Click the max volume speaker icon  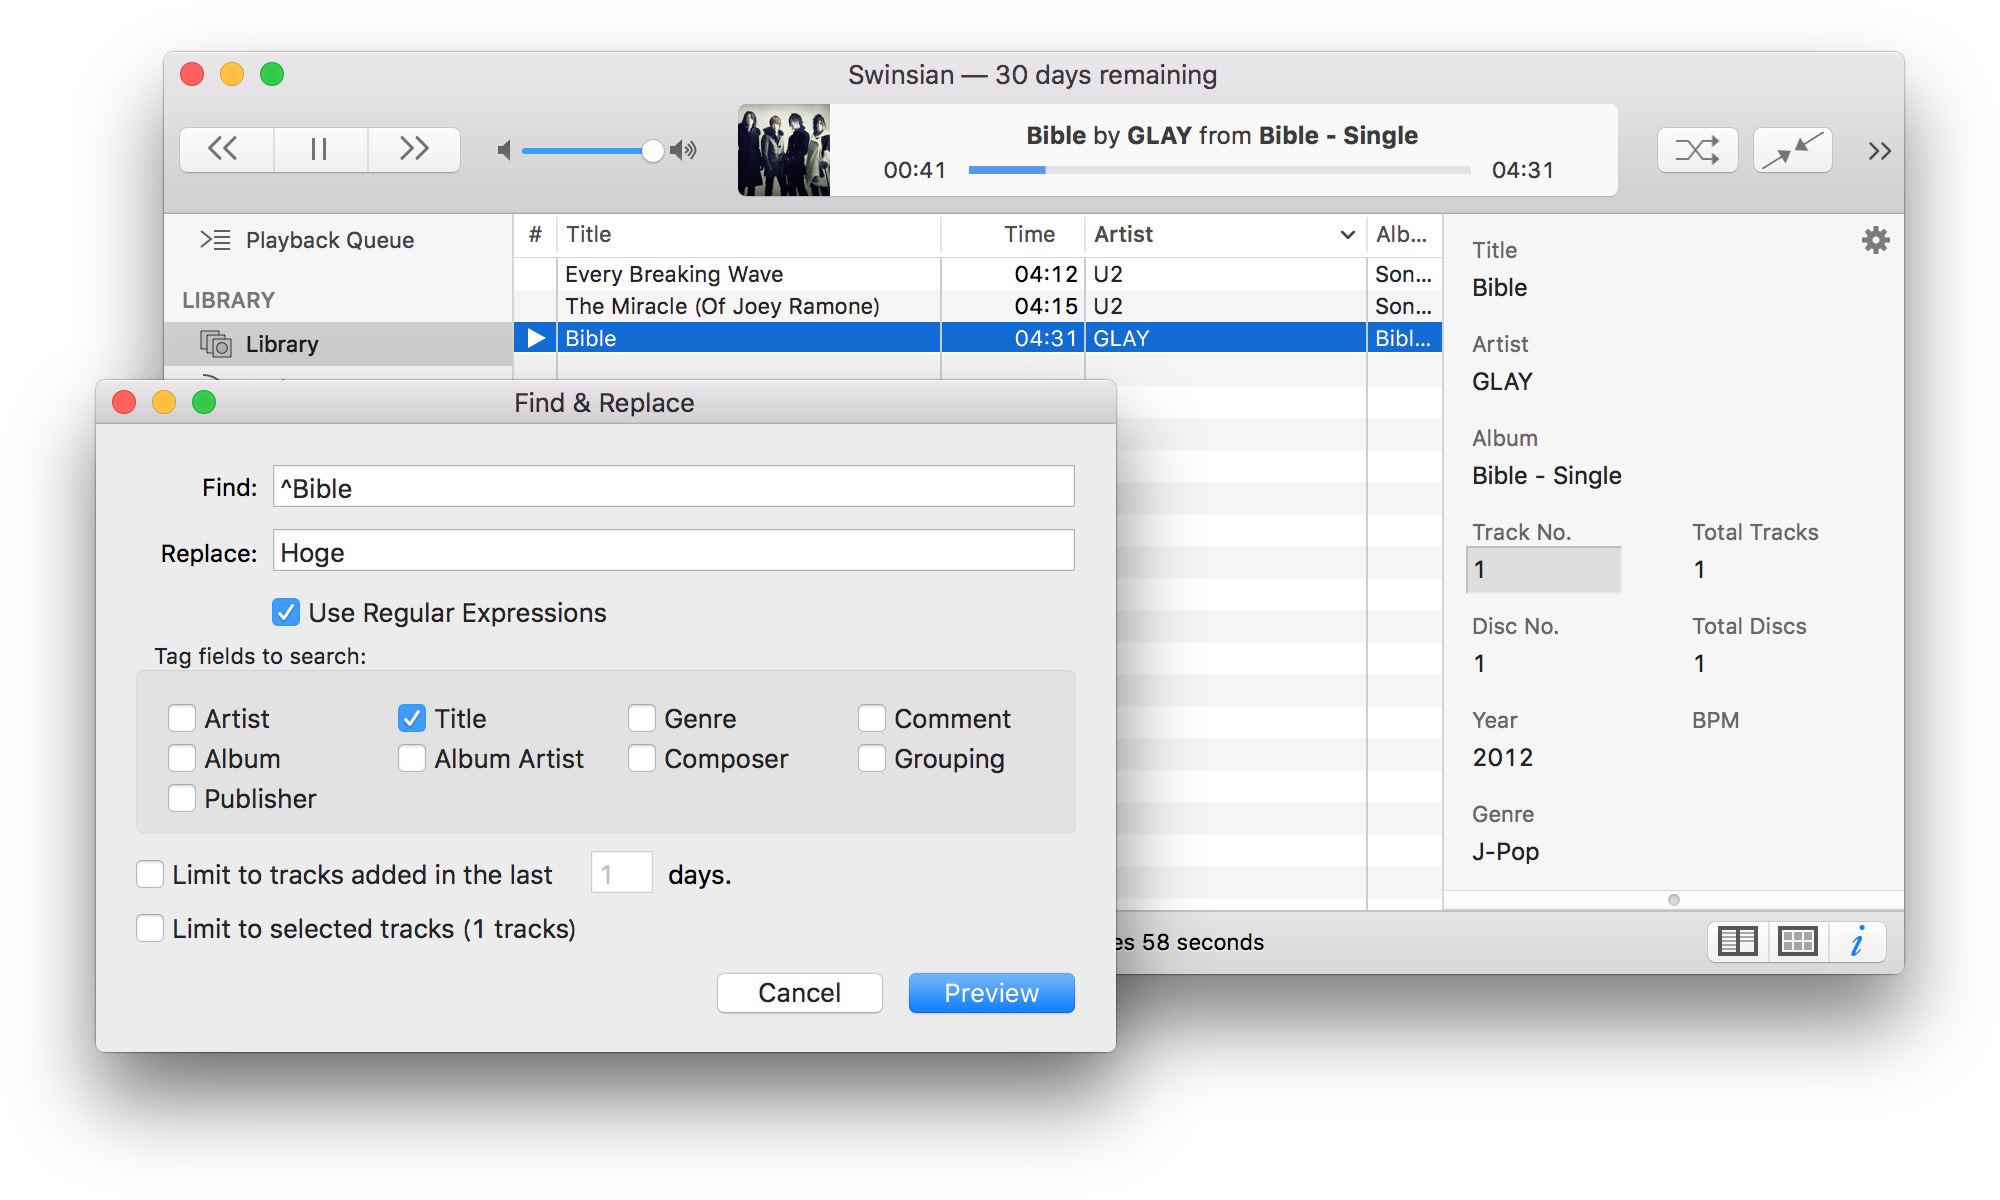pos(684,151)
